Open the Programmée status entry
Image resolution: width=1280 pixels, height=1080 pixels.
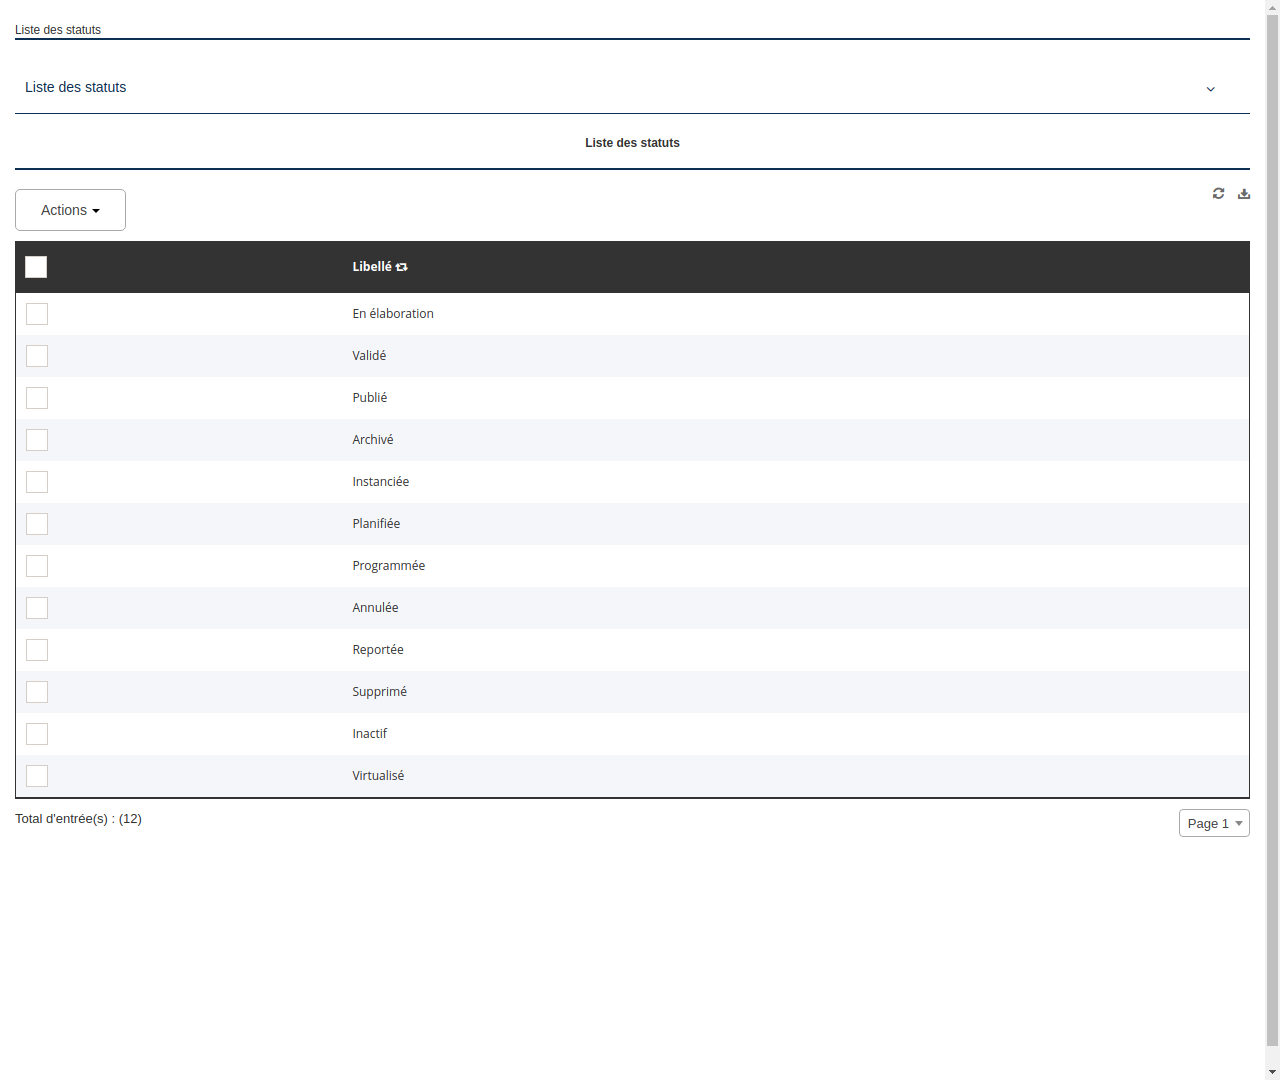point(388,565)
